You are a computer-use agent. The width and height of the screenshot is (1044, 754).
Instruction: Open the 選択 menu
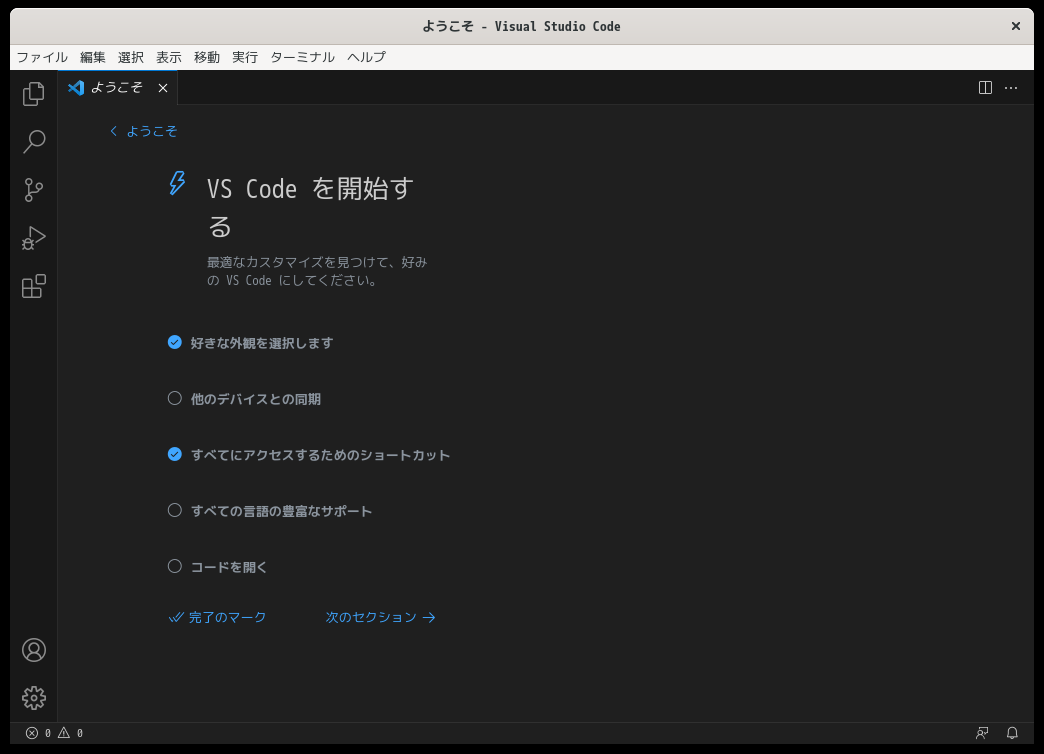pyautogui.click(x=130, y=57)
